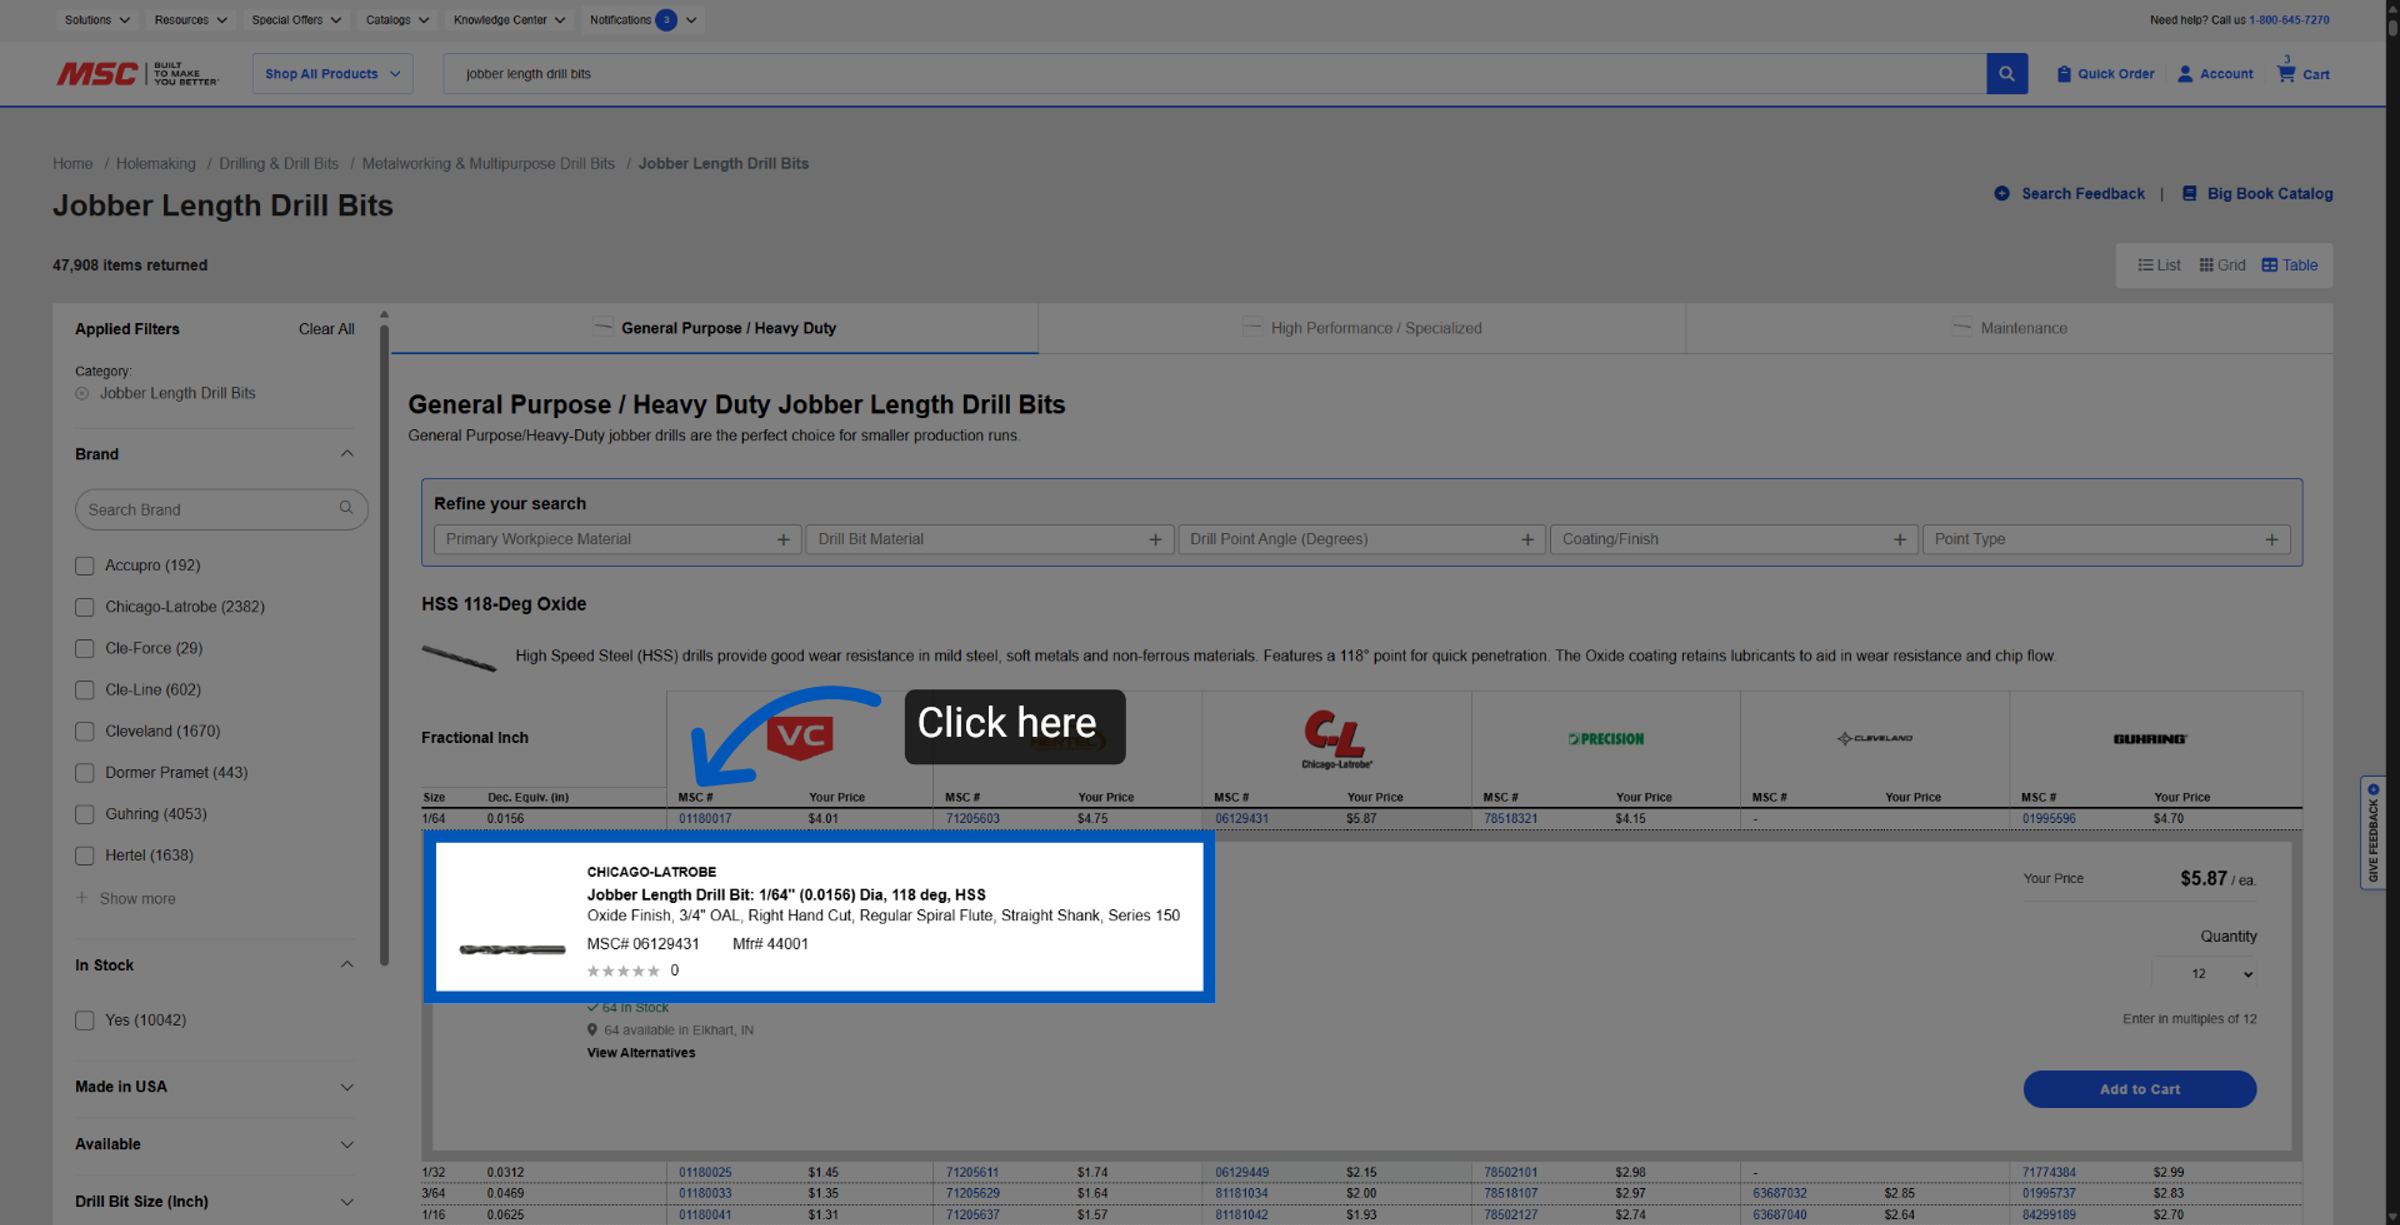This screenshot has height=1225, width=2400.
Task: Open the Quantity dropdown showing 12
Action: coord(2204,973)
